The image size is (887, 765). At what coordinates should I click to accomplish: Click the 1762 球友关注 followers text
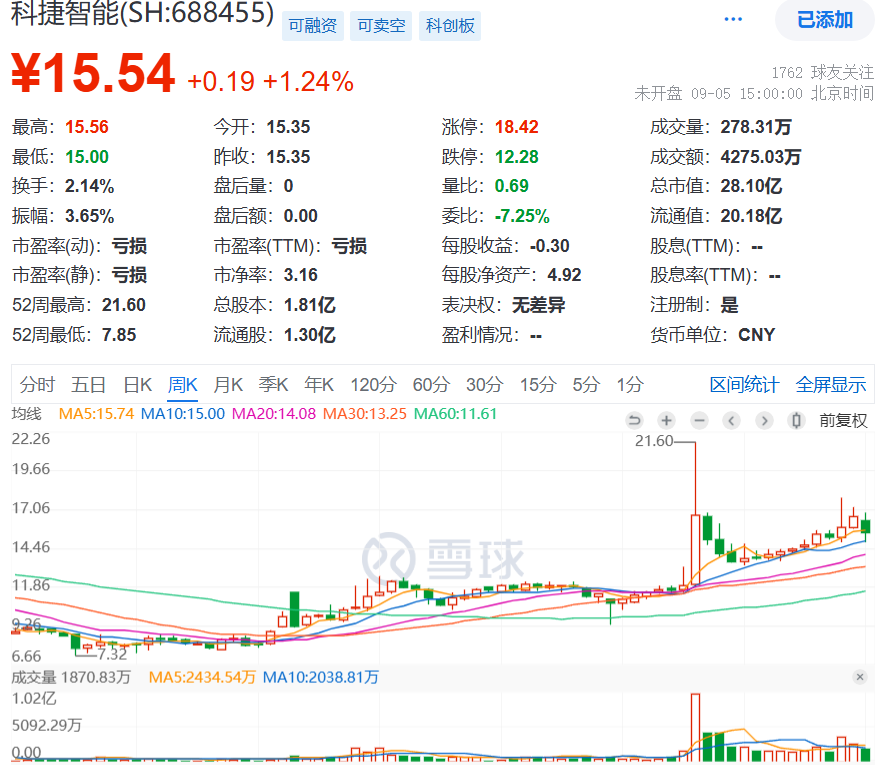(823, 72)
